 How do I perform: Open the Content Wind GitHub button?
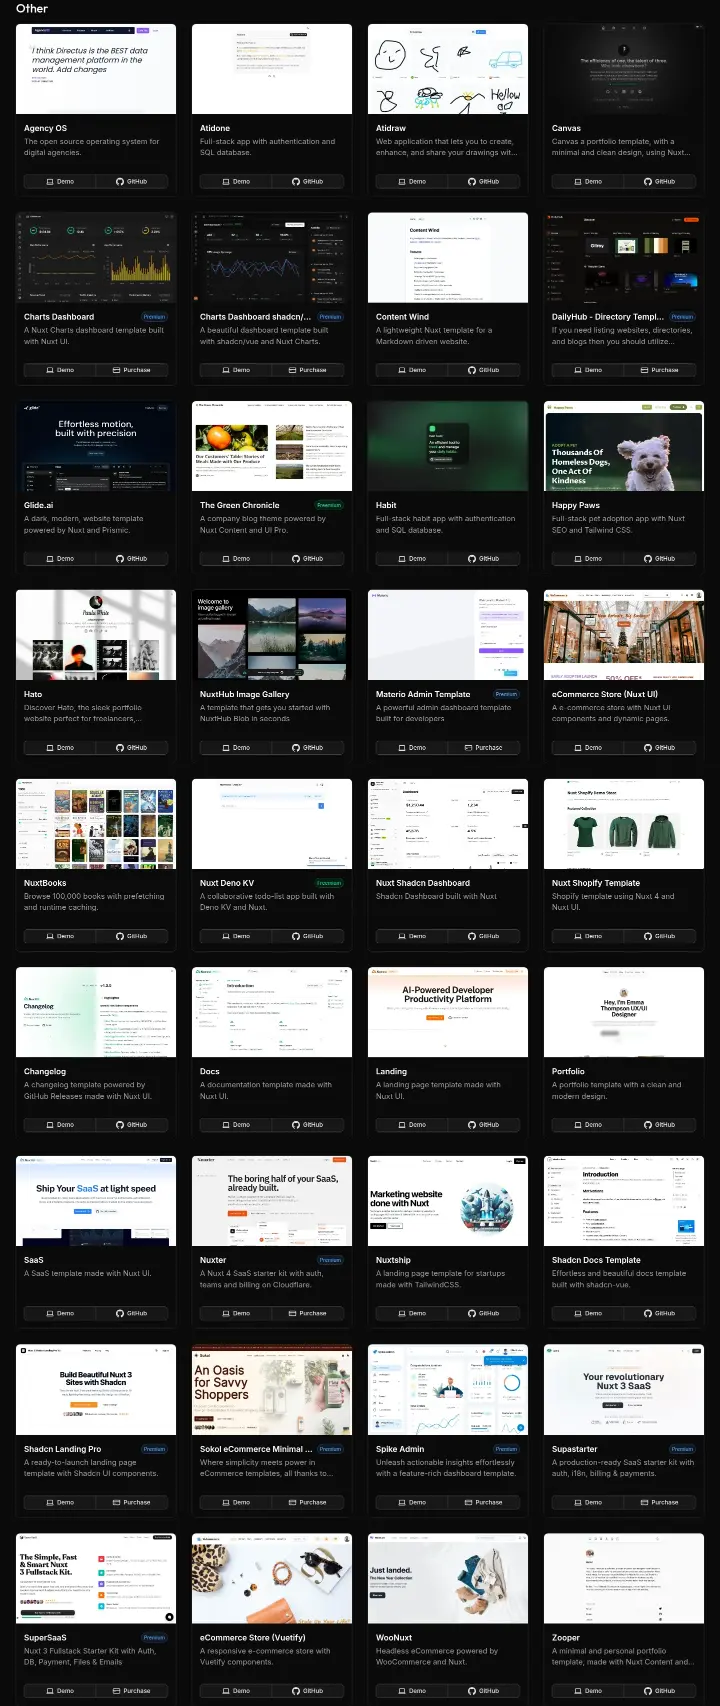(x=484, y=370)
